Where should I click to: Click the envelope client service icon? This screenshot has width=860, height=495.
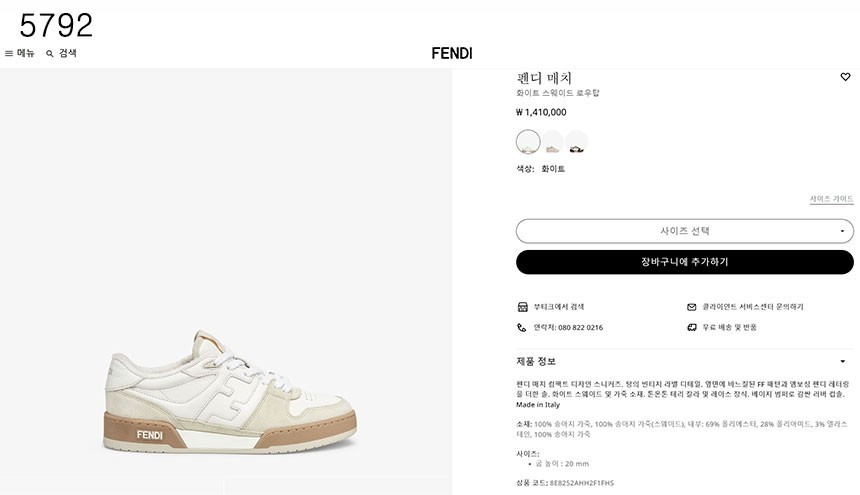(691, 307)
